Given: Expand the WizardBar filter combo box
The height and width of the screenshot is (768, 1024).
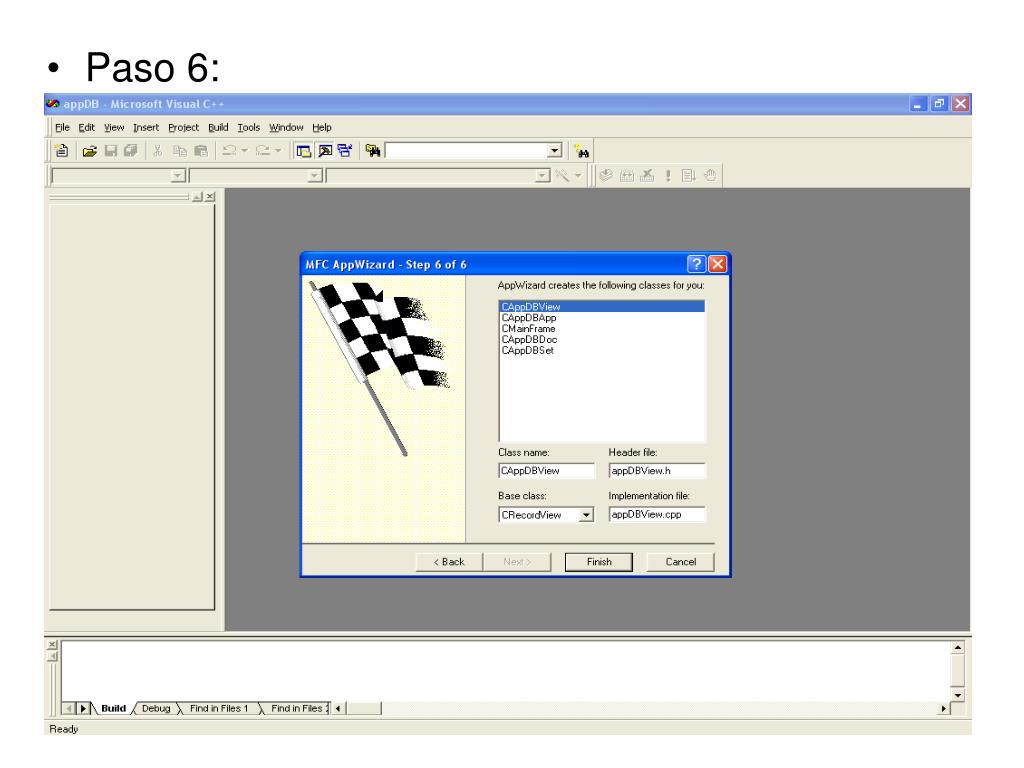Looking at the screenshot, I should click(x=315, y=176).
